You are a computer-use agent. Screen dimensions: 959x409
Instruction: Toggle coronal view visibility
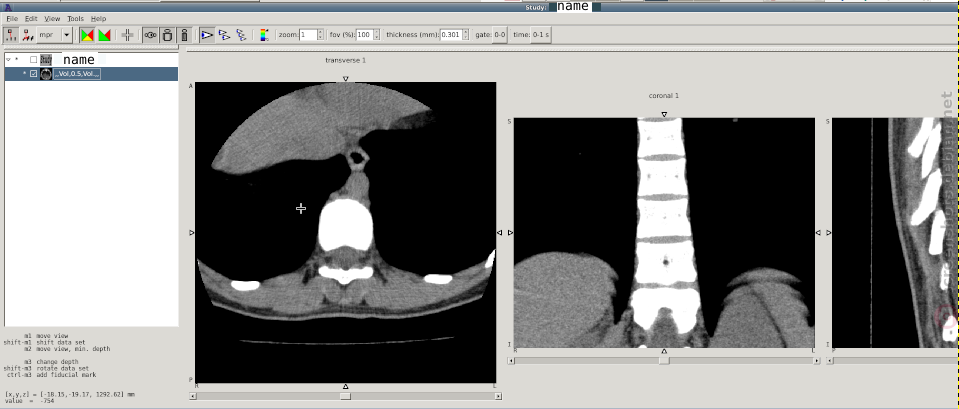point(167,35)
